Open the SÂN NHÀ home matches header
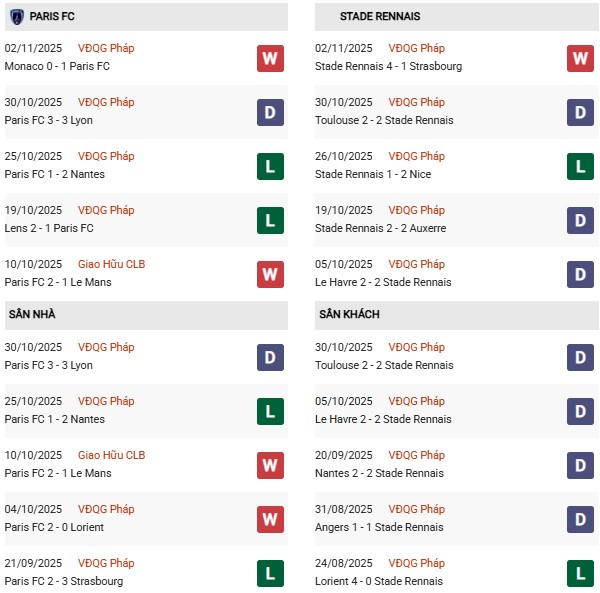 (x=33, y=315)
